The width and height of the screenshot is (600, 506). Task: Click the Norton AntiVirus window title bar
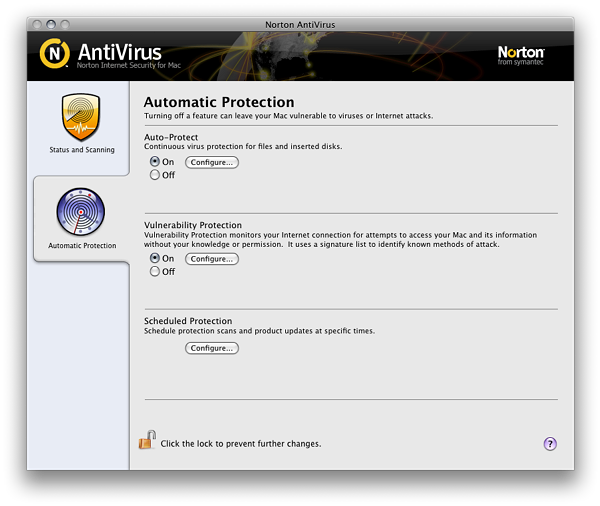pyautogui.click(x=300, y=23)
